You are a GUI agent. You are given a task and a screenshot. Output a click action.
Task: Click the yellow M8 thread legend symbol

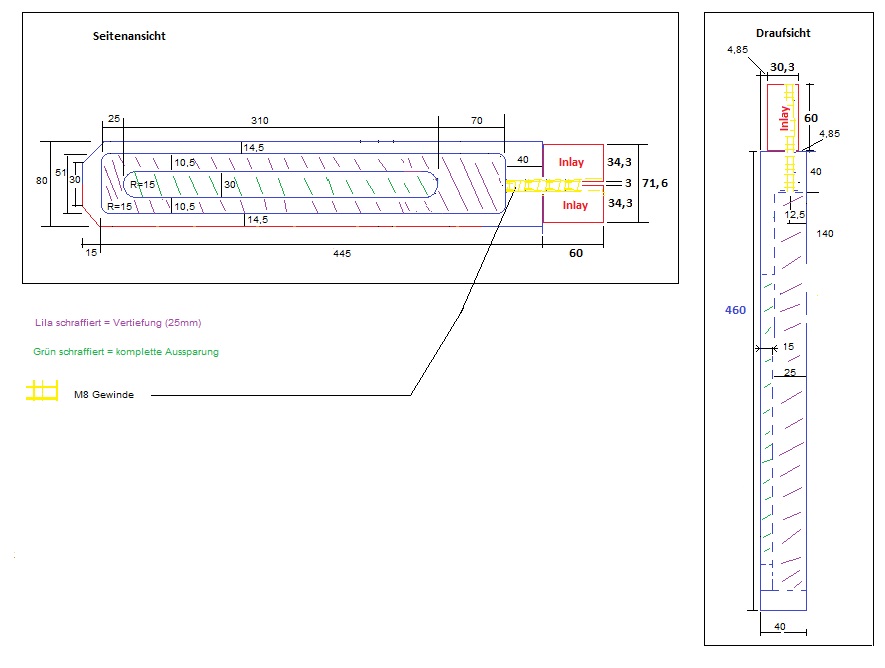point(42,392)
